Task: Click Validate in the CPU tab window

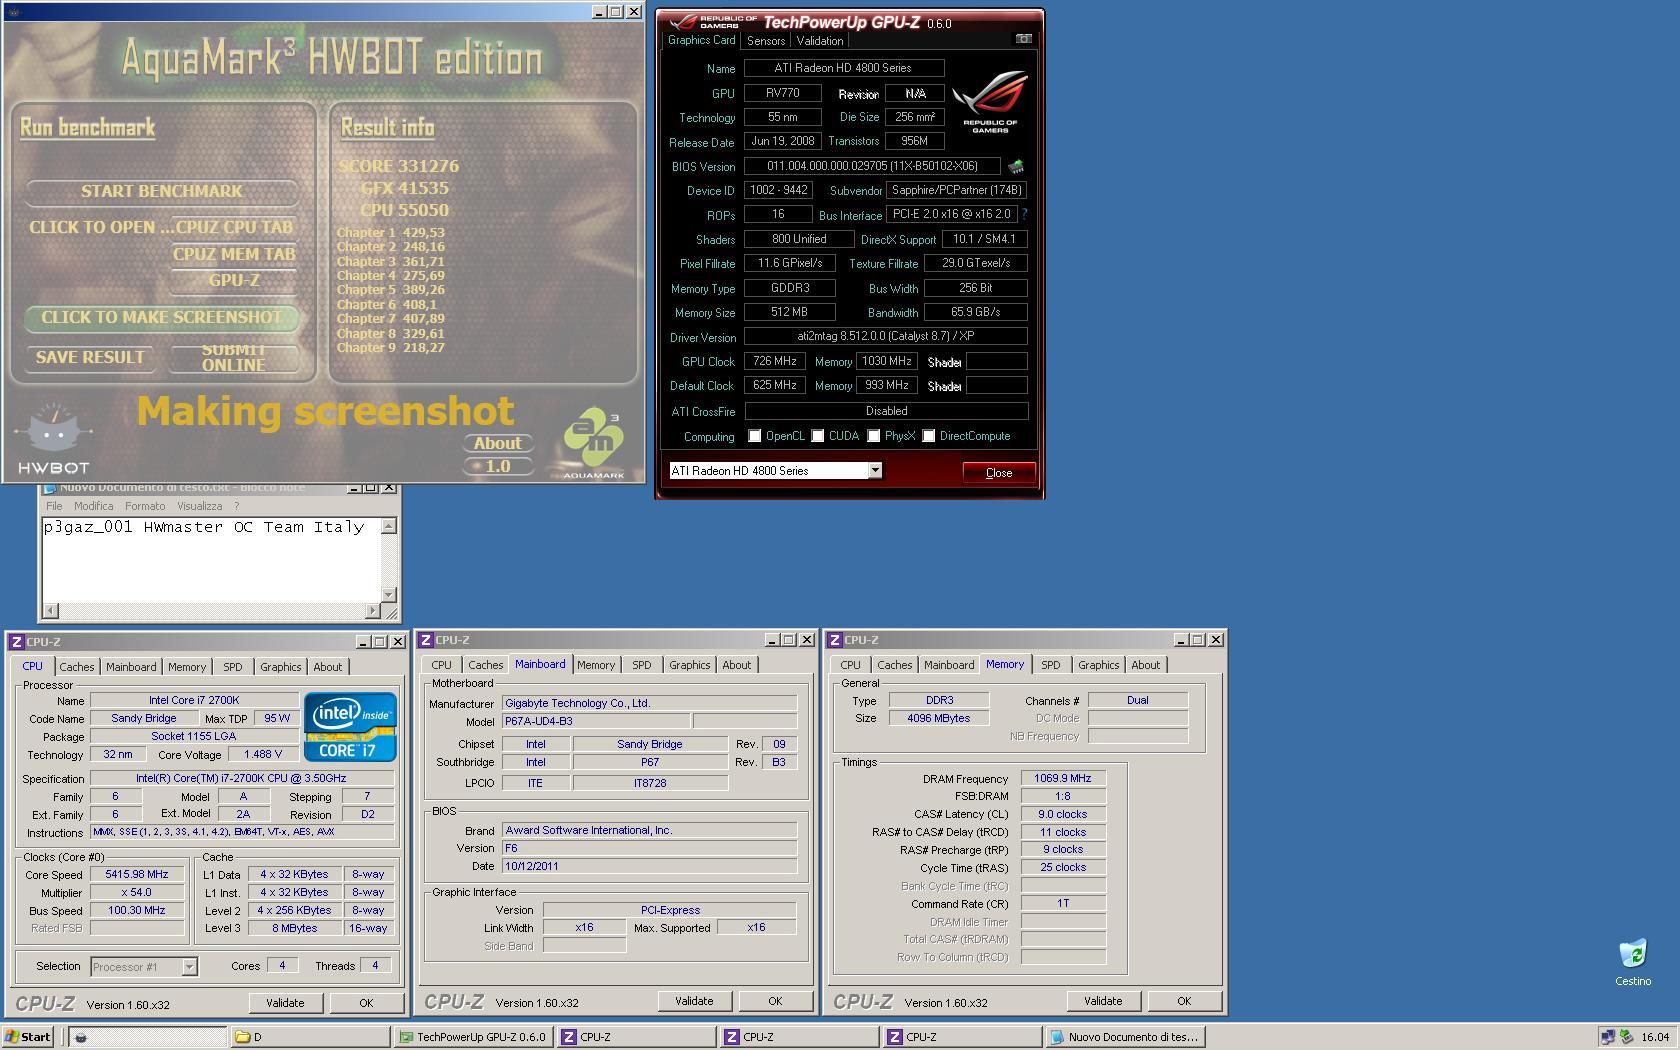Action: coord(285,1002)
